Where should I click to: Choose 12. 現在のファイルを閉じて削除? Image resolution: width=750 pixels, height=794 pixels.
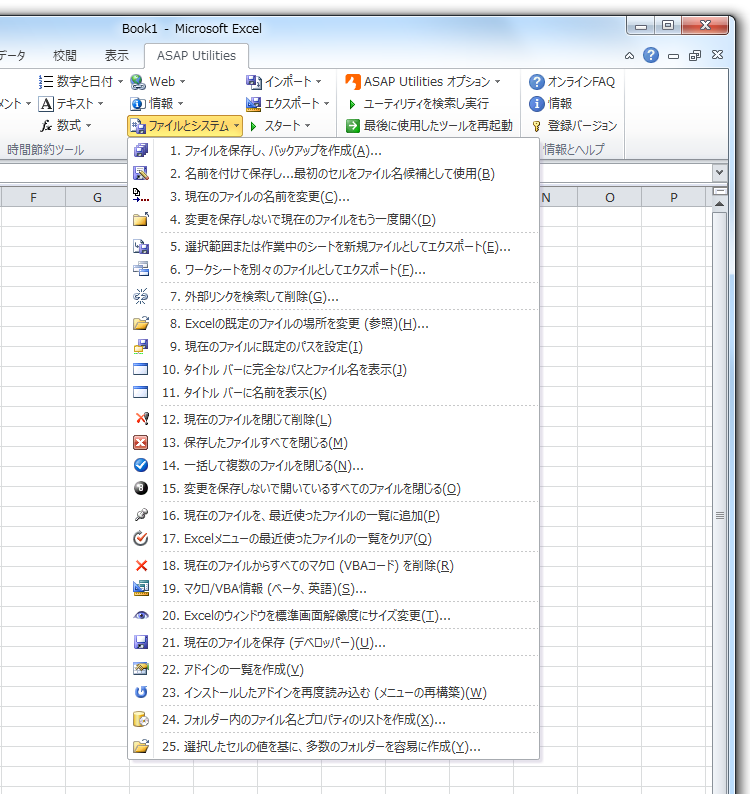coord(334,420)
